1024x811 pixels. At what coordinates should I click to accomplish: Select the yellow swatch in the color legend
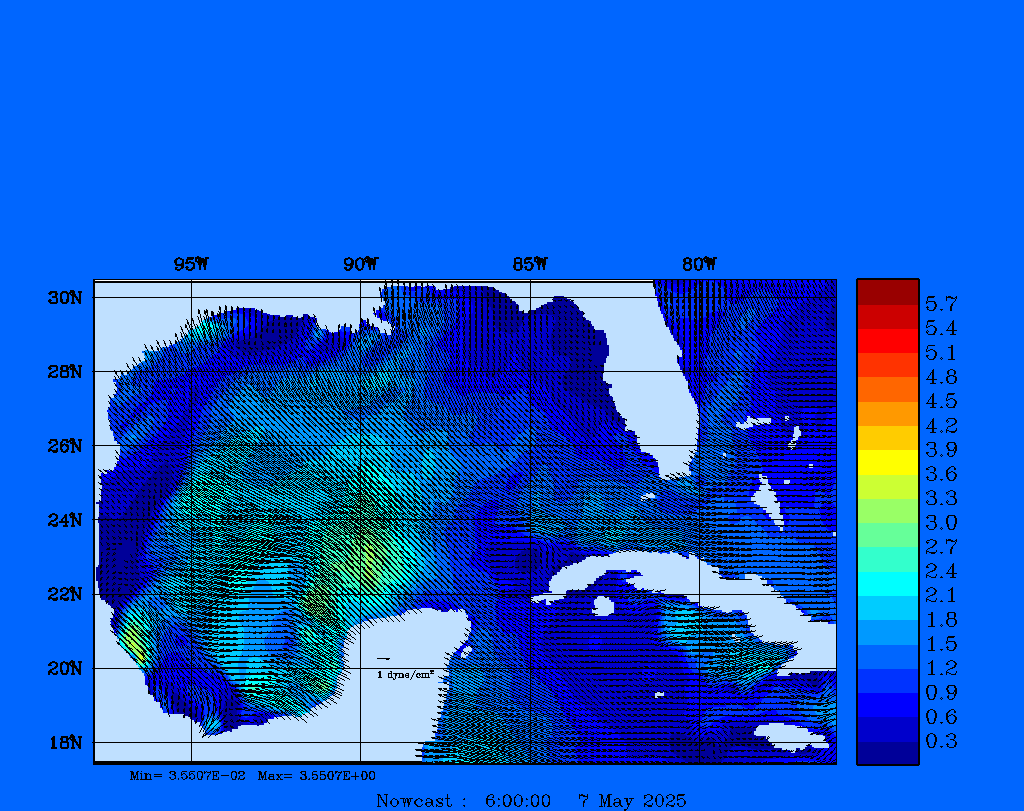click(x=887, y=462)
